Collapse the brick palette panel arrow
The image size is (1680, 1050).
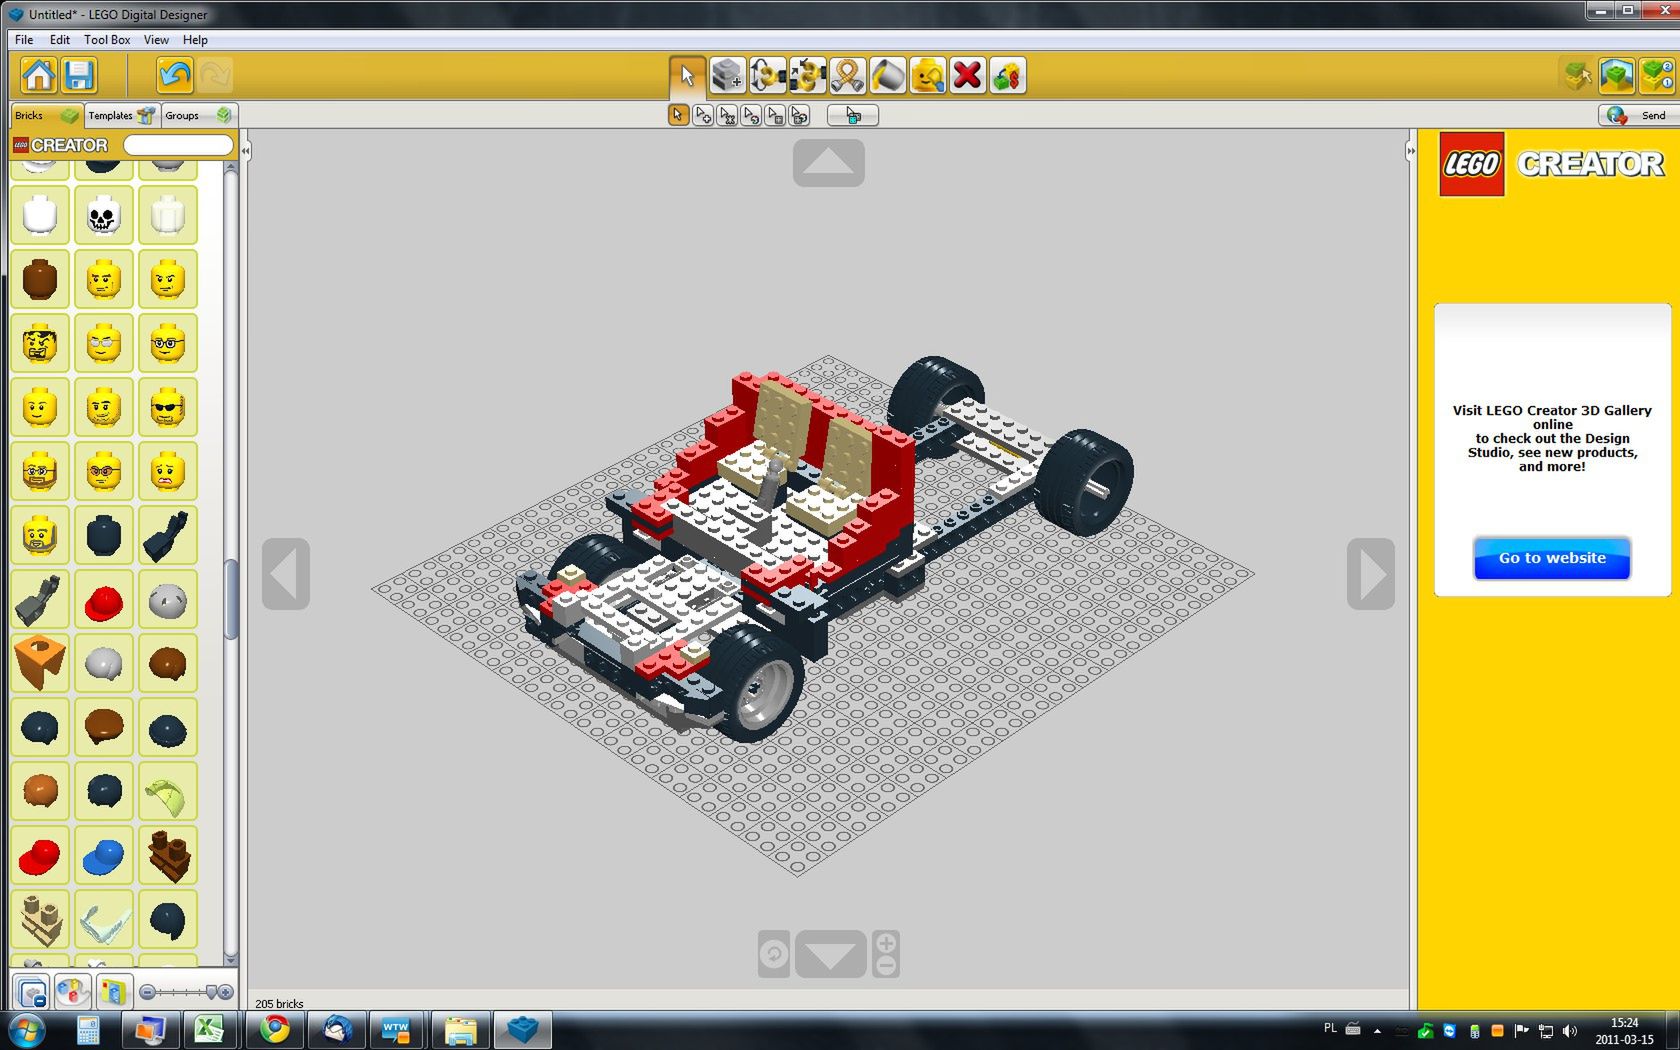point(245,151)
